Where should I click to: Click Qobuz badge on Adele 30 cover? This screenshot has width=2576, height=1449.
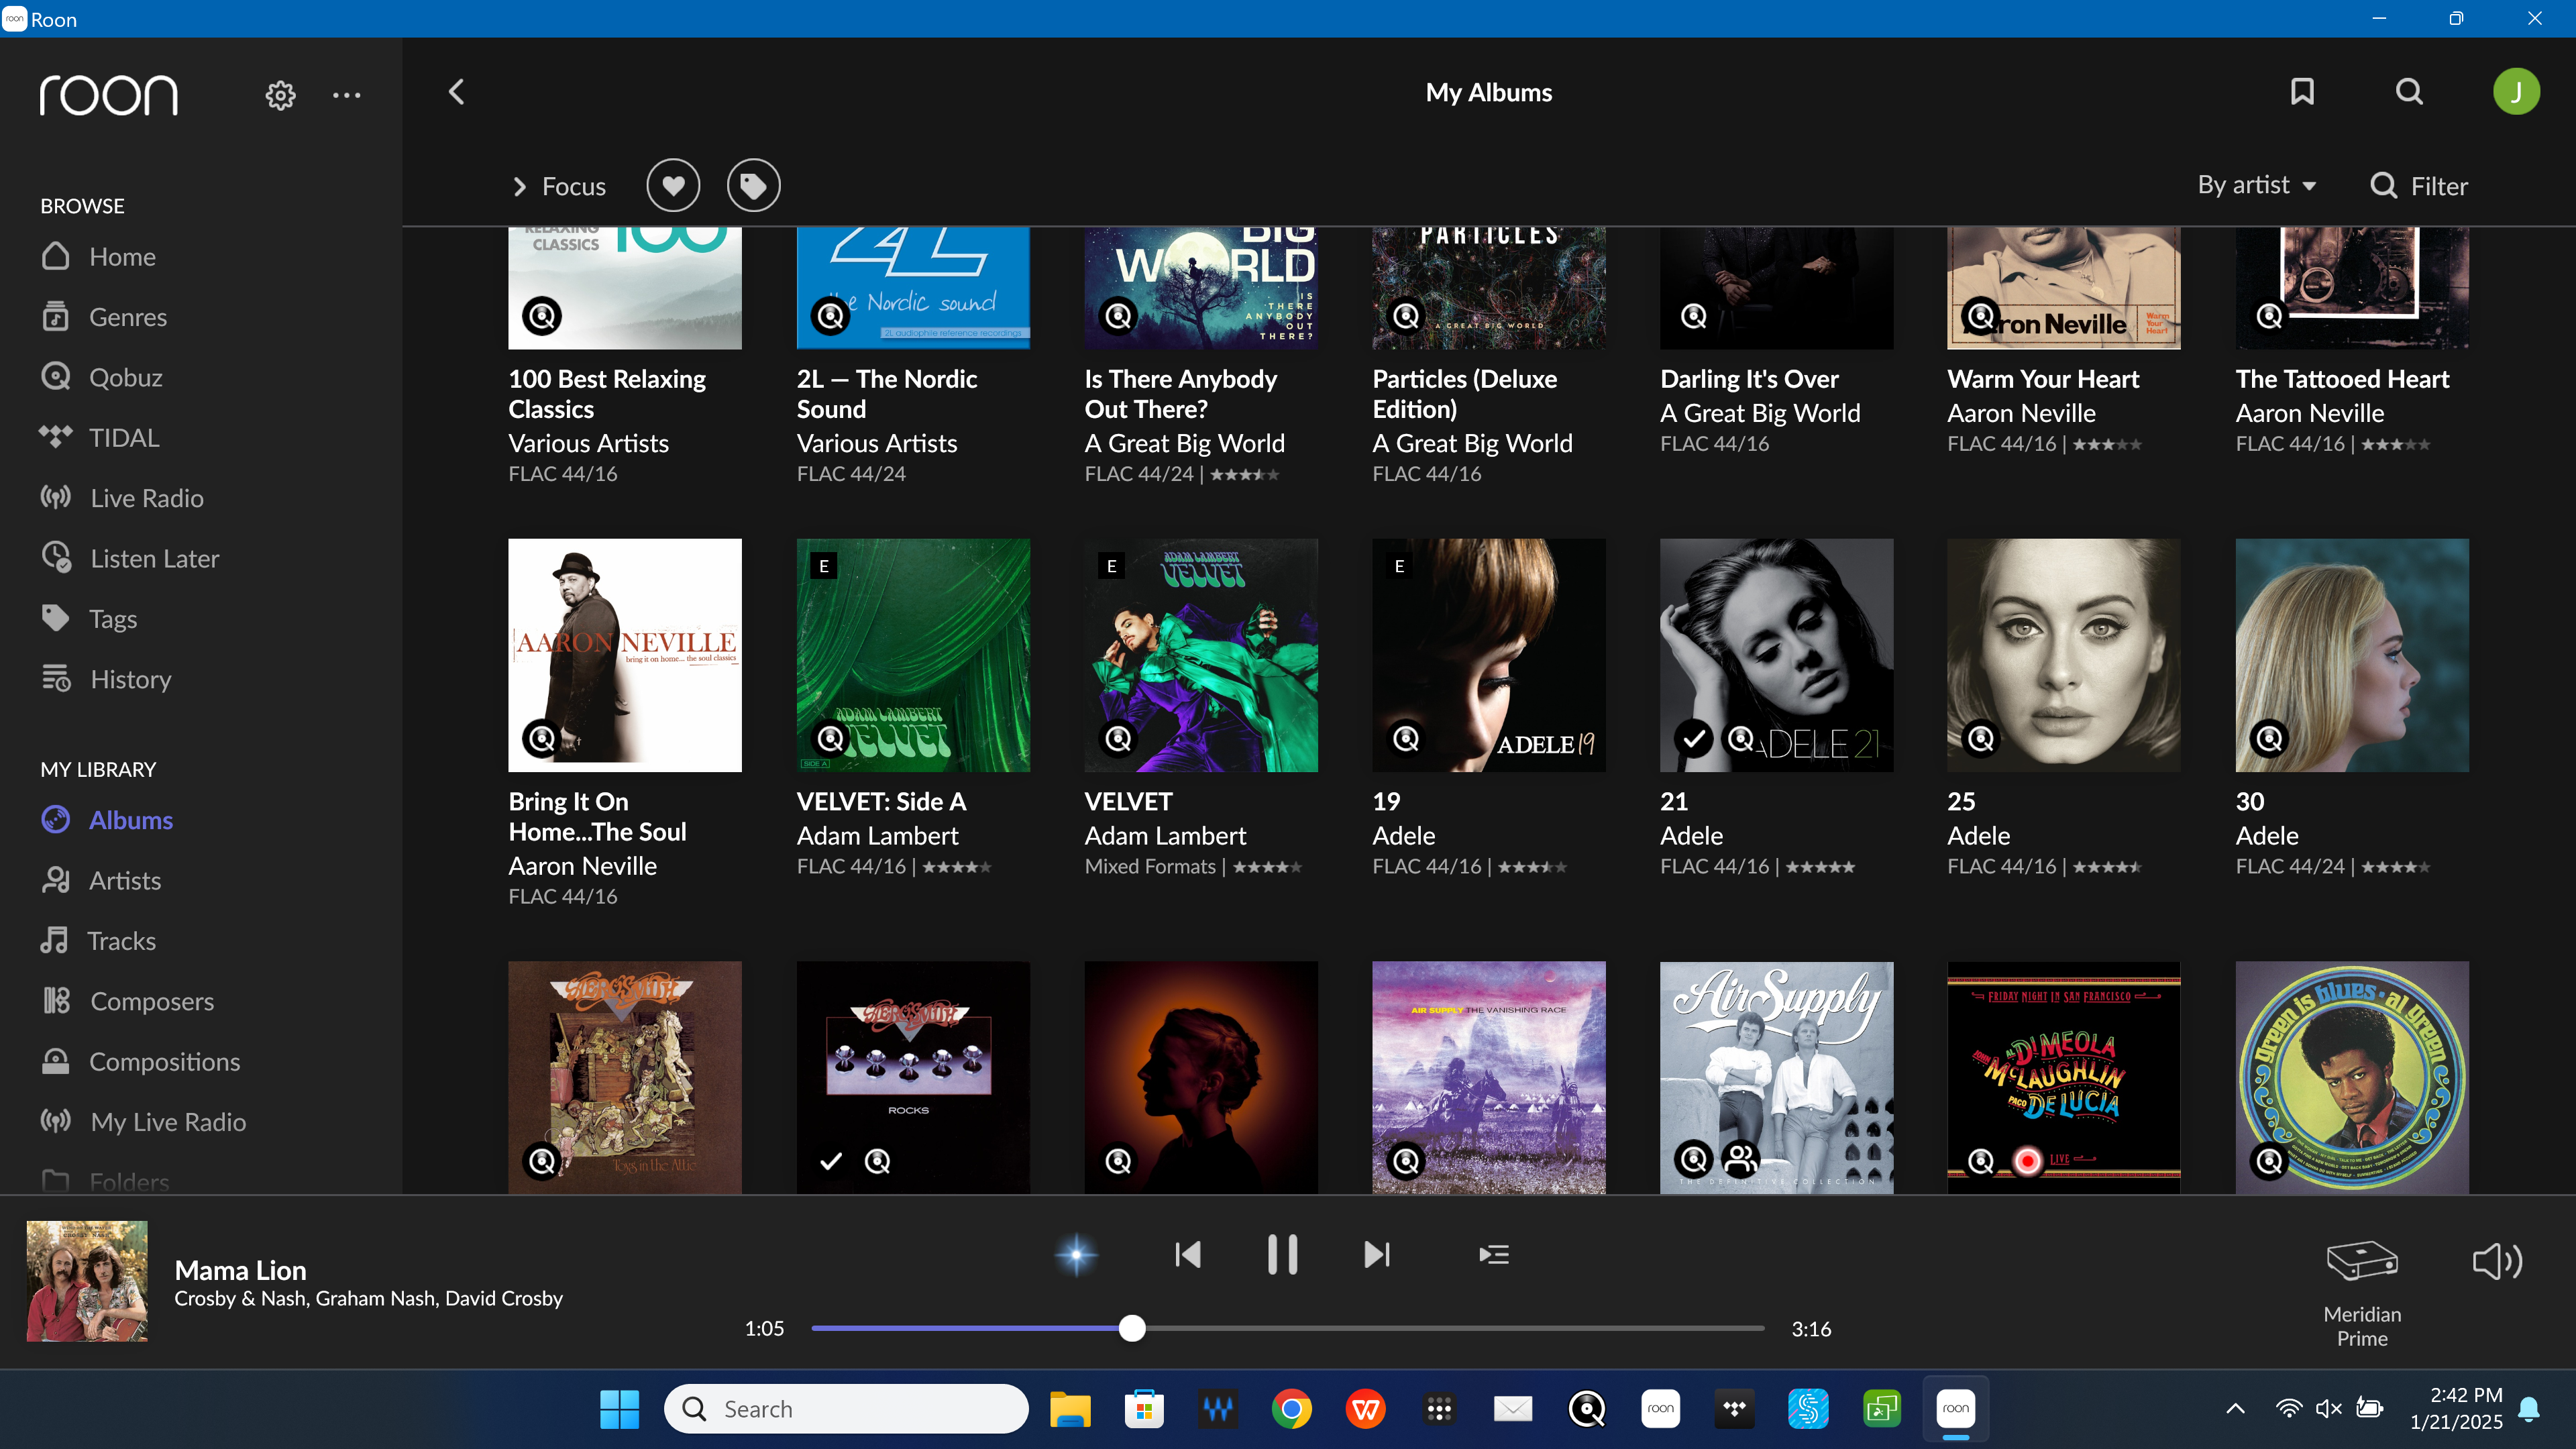(2269, 739)
